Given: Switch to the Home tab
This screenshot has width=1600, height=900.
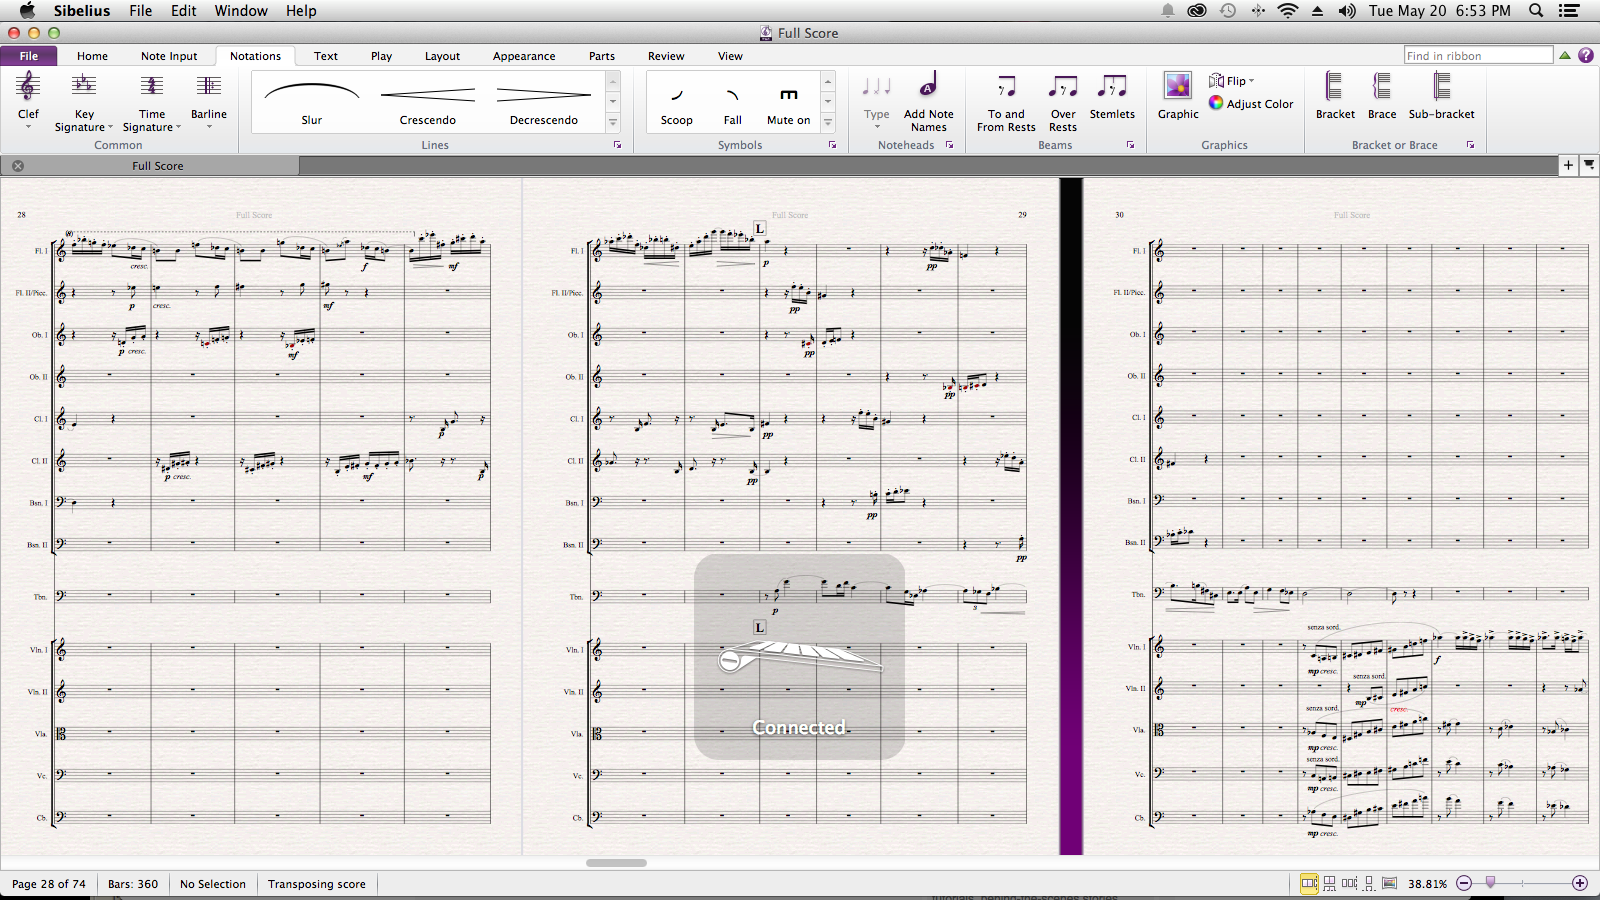Looking at the screenshot, I should coord(92,56).
